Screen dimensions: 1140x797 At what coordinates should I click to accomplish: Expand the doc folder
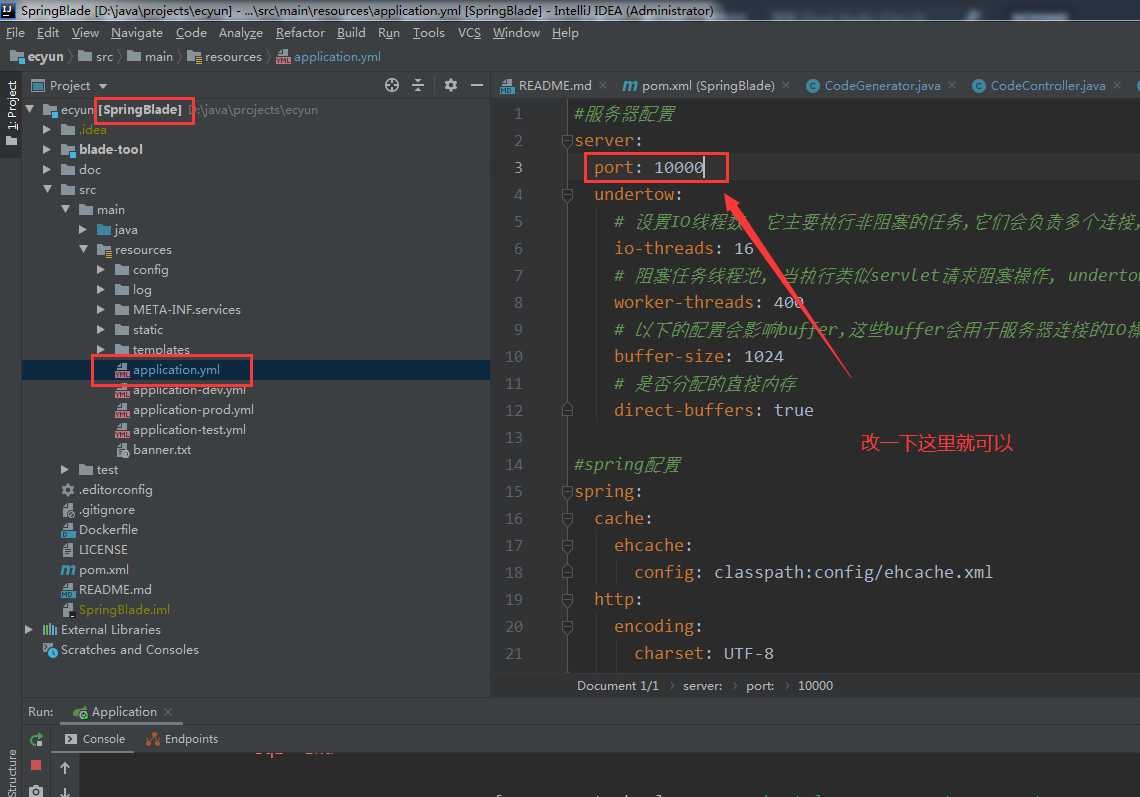47,169
